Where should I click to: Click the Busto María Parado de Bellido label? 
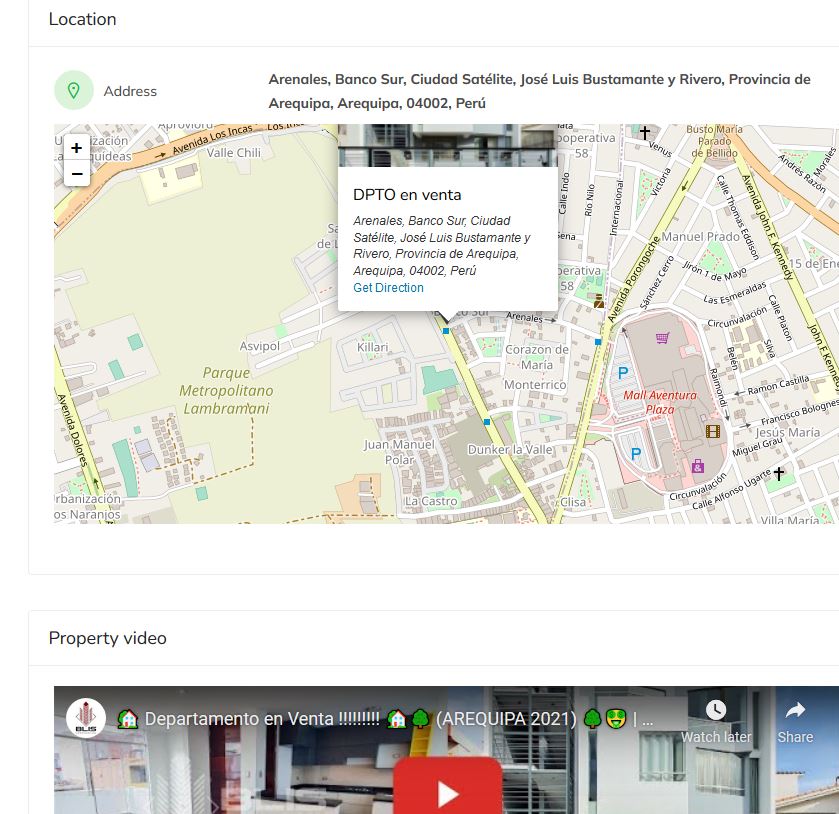click(x=714, y=141)
